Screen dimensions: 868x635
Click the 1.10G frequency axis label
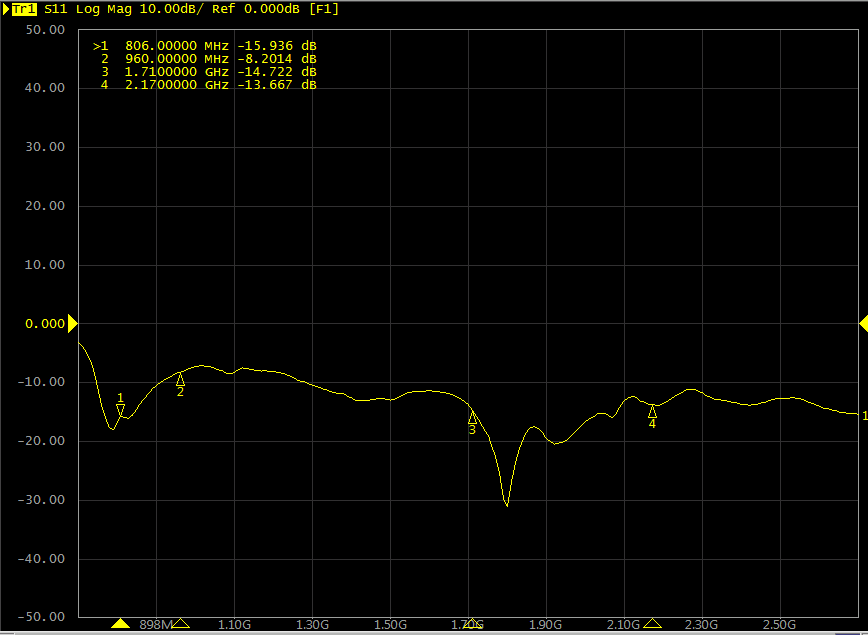[x=234, y=625]
